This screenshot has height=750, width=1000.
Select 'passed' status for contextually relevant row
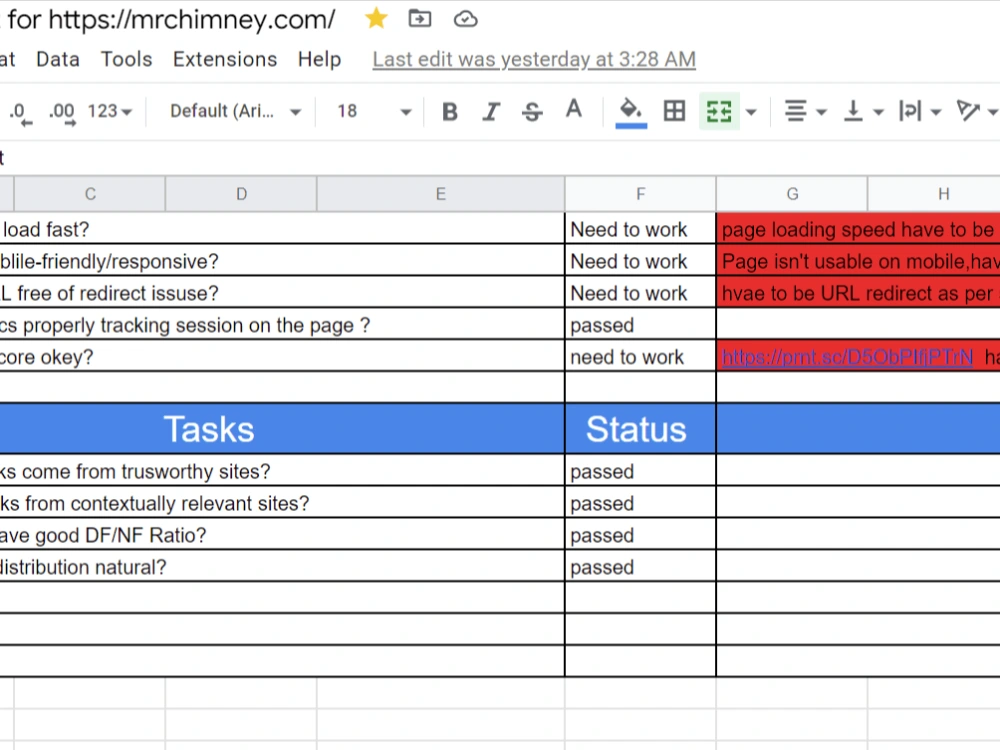coord(640,503)
